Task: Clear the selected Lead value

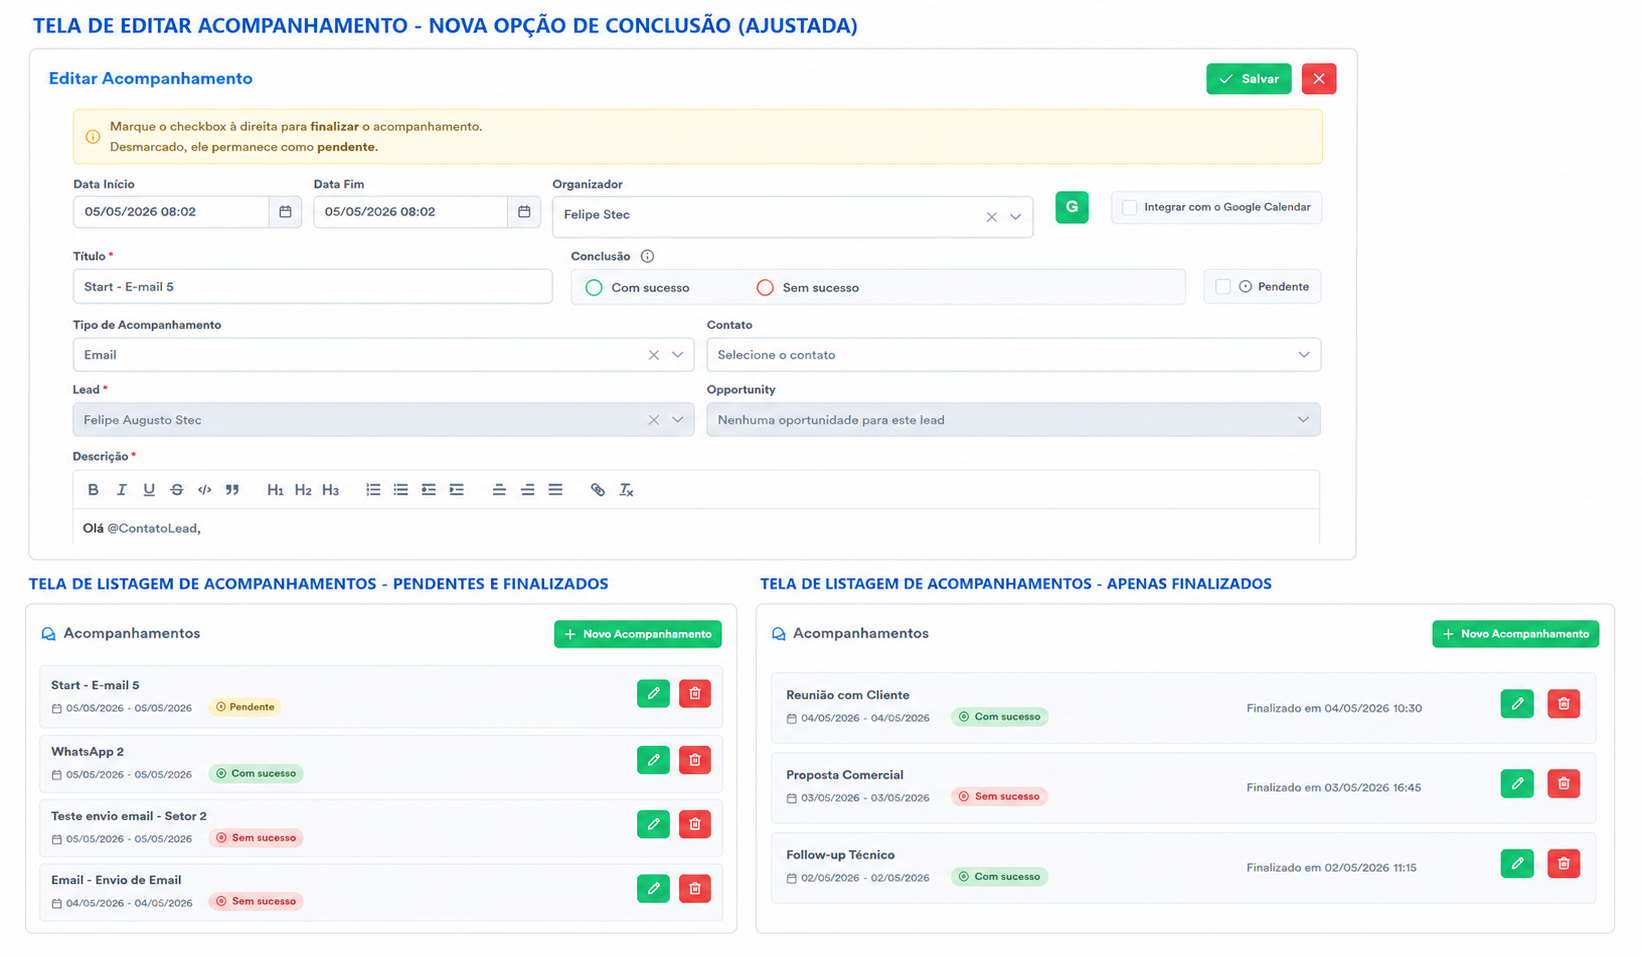Action: click(x=653, y=420)
